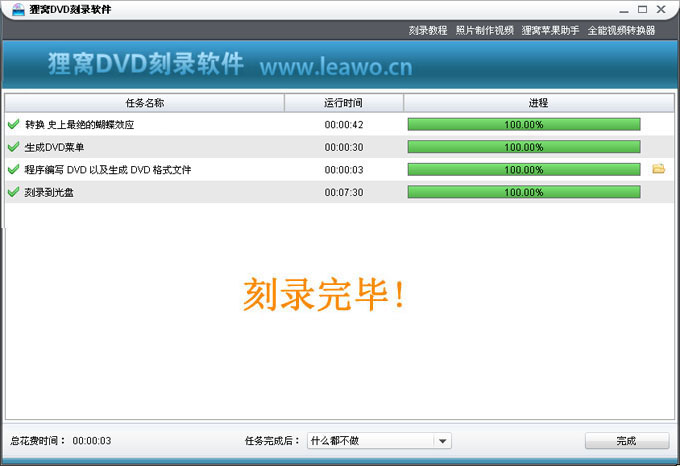Select the task row 转换 史上最绝的蝴蝶效应
This screenshot has width=680, height=466.
[340, 124]
